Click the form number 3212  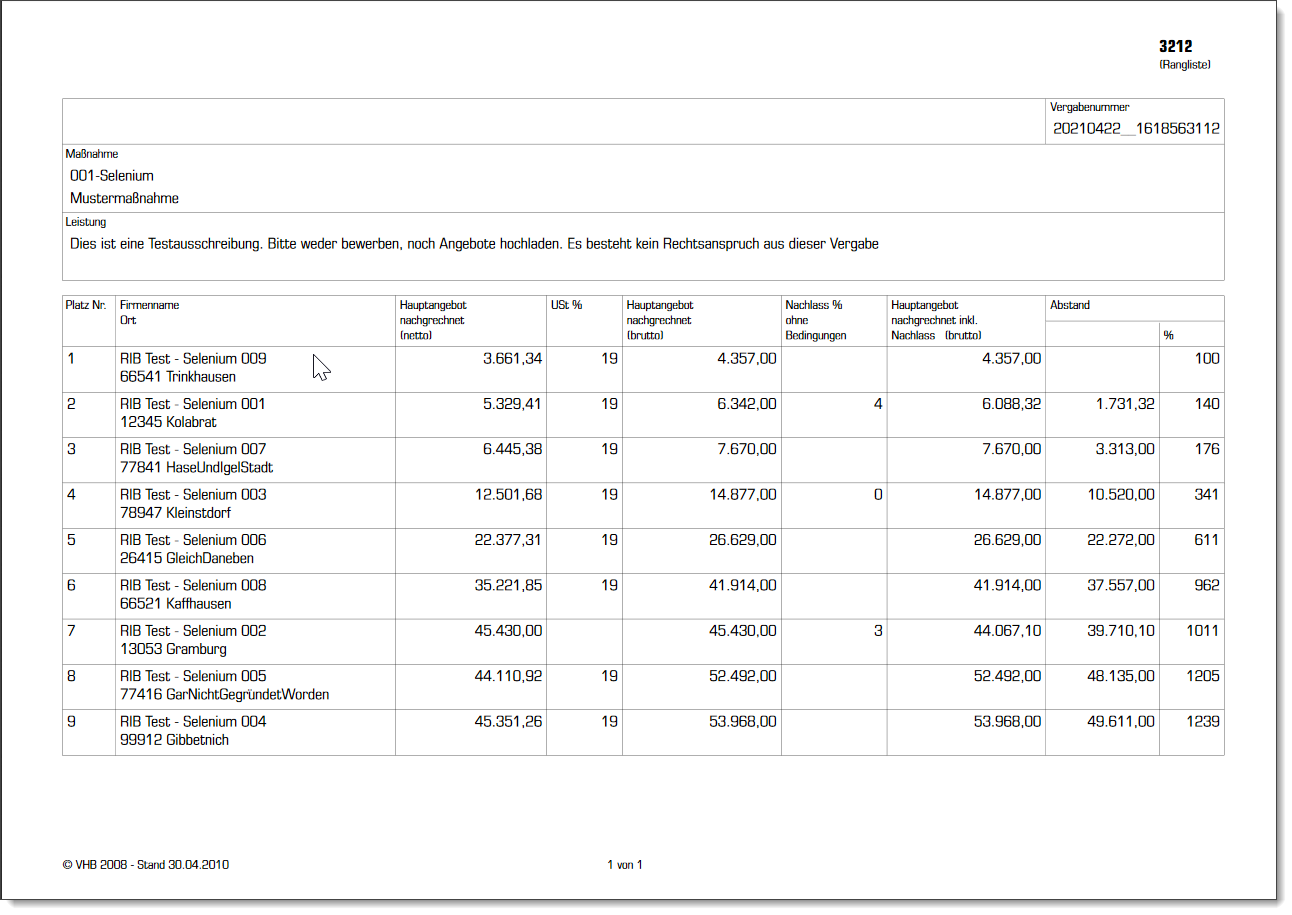(1176, 46)
